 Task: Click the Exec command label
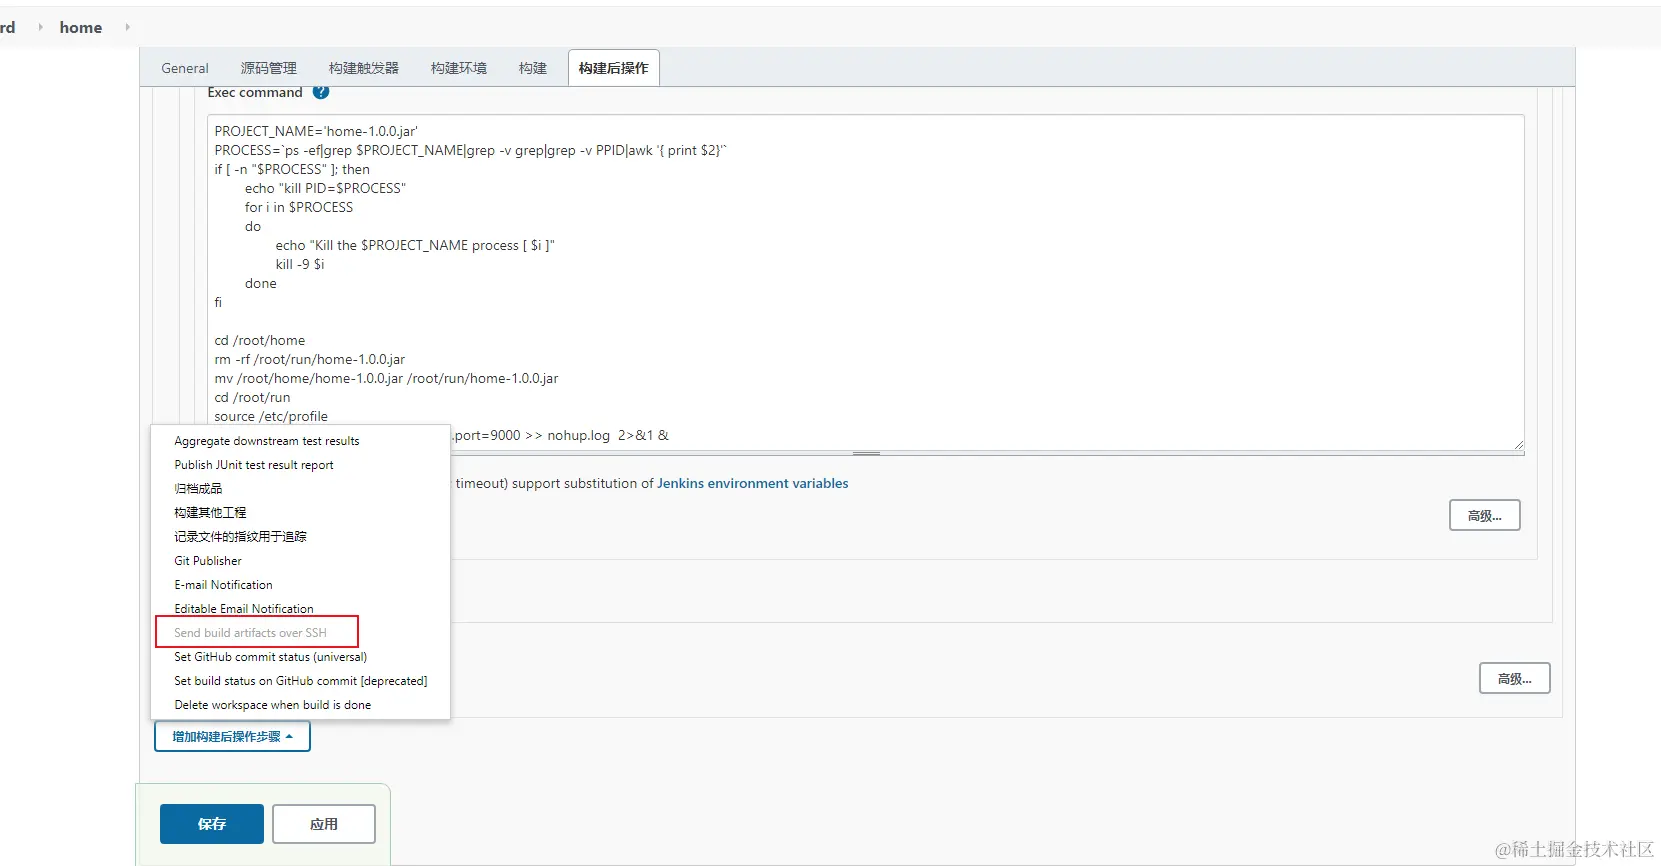coord(255,92)
